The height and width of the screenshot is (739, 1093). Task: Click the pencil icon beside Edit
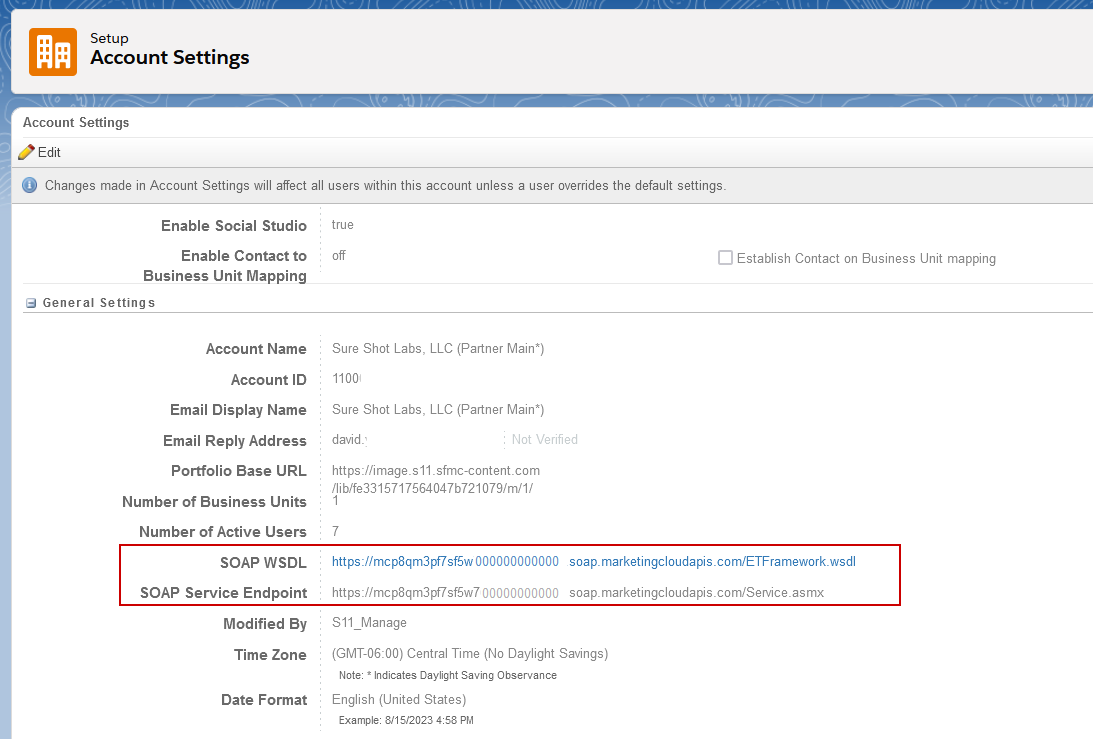[27, 152]
